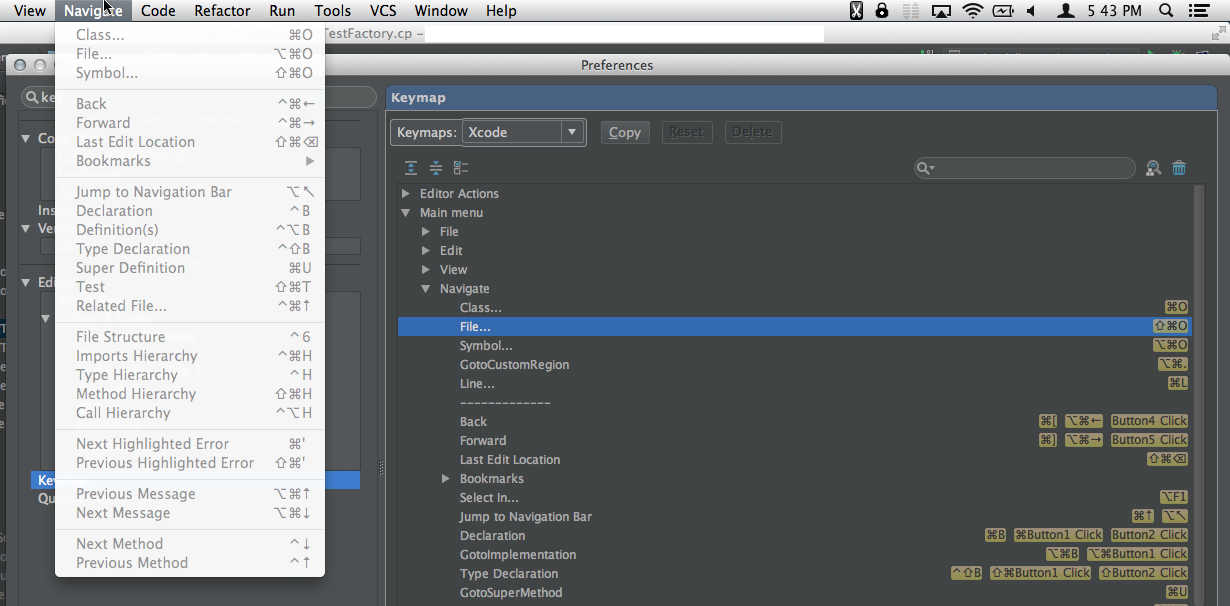1230x606 pixels.
Task: Select Back row in keymap tree
Action: pyautogui.click(x=795, y=422)
